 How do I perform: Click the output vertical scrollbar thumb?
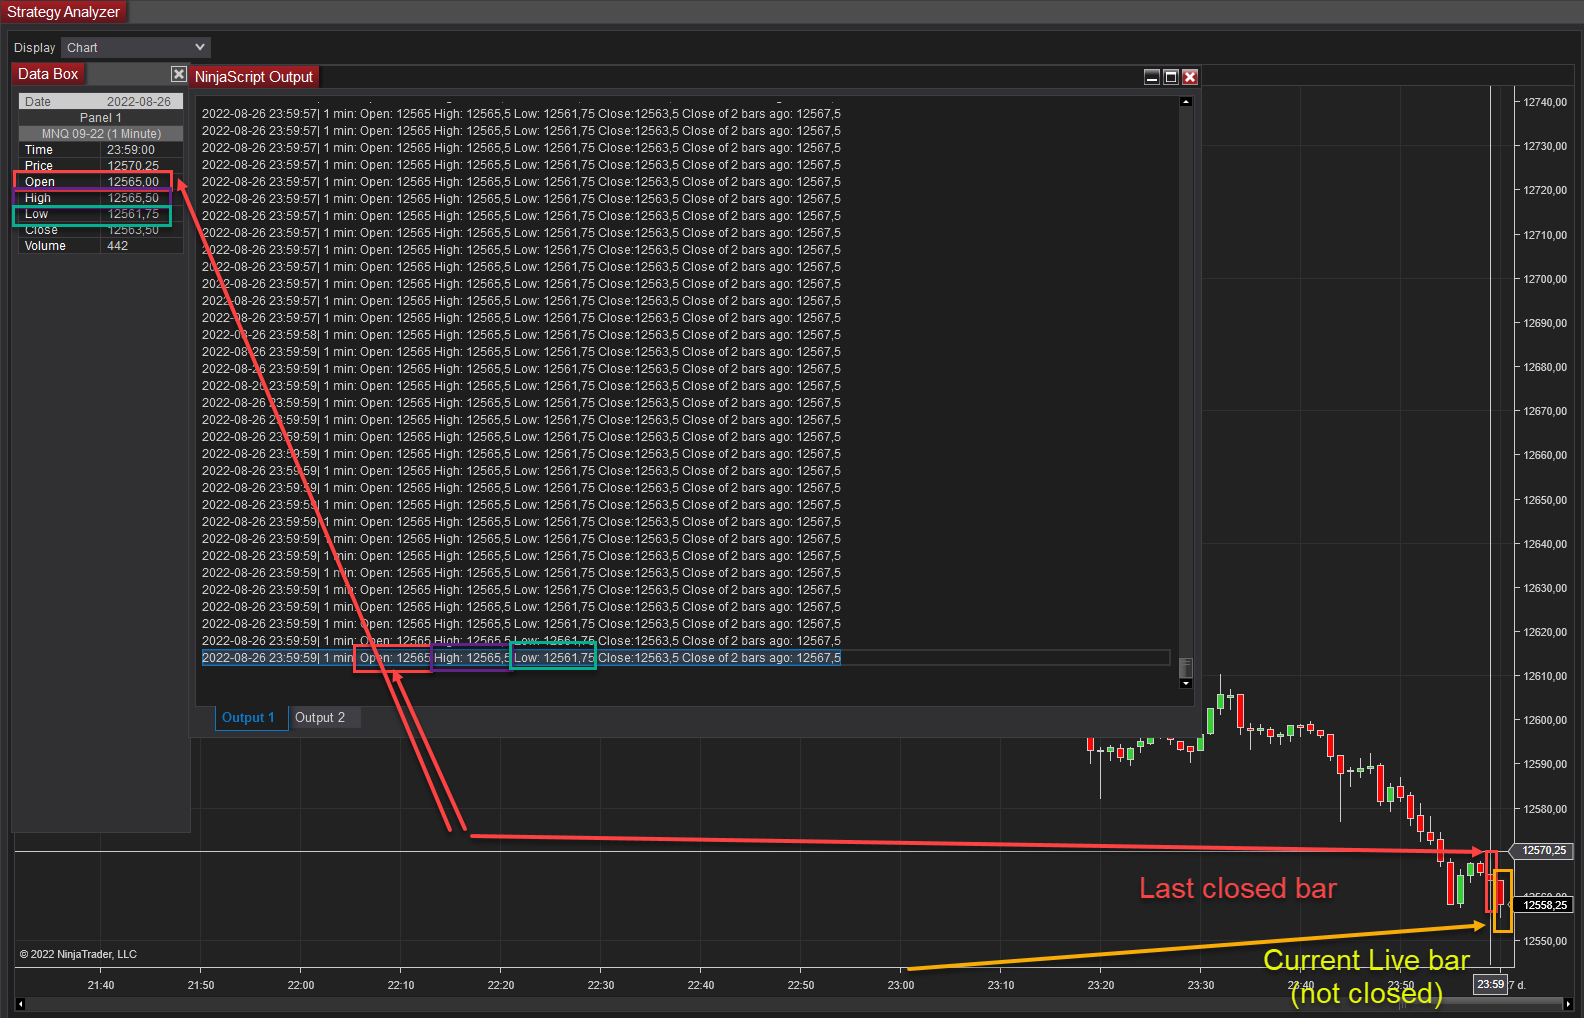pyautogui.click(x=1186, y=667)
